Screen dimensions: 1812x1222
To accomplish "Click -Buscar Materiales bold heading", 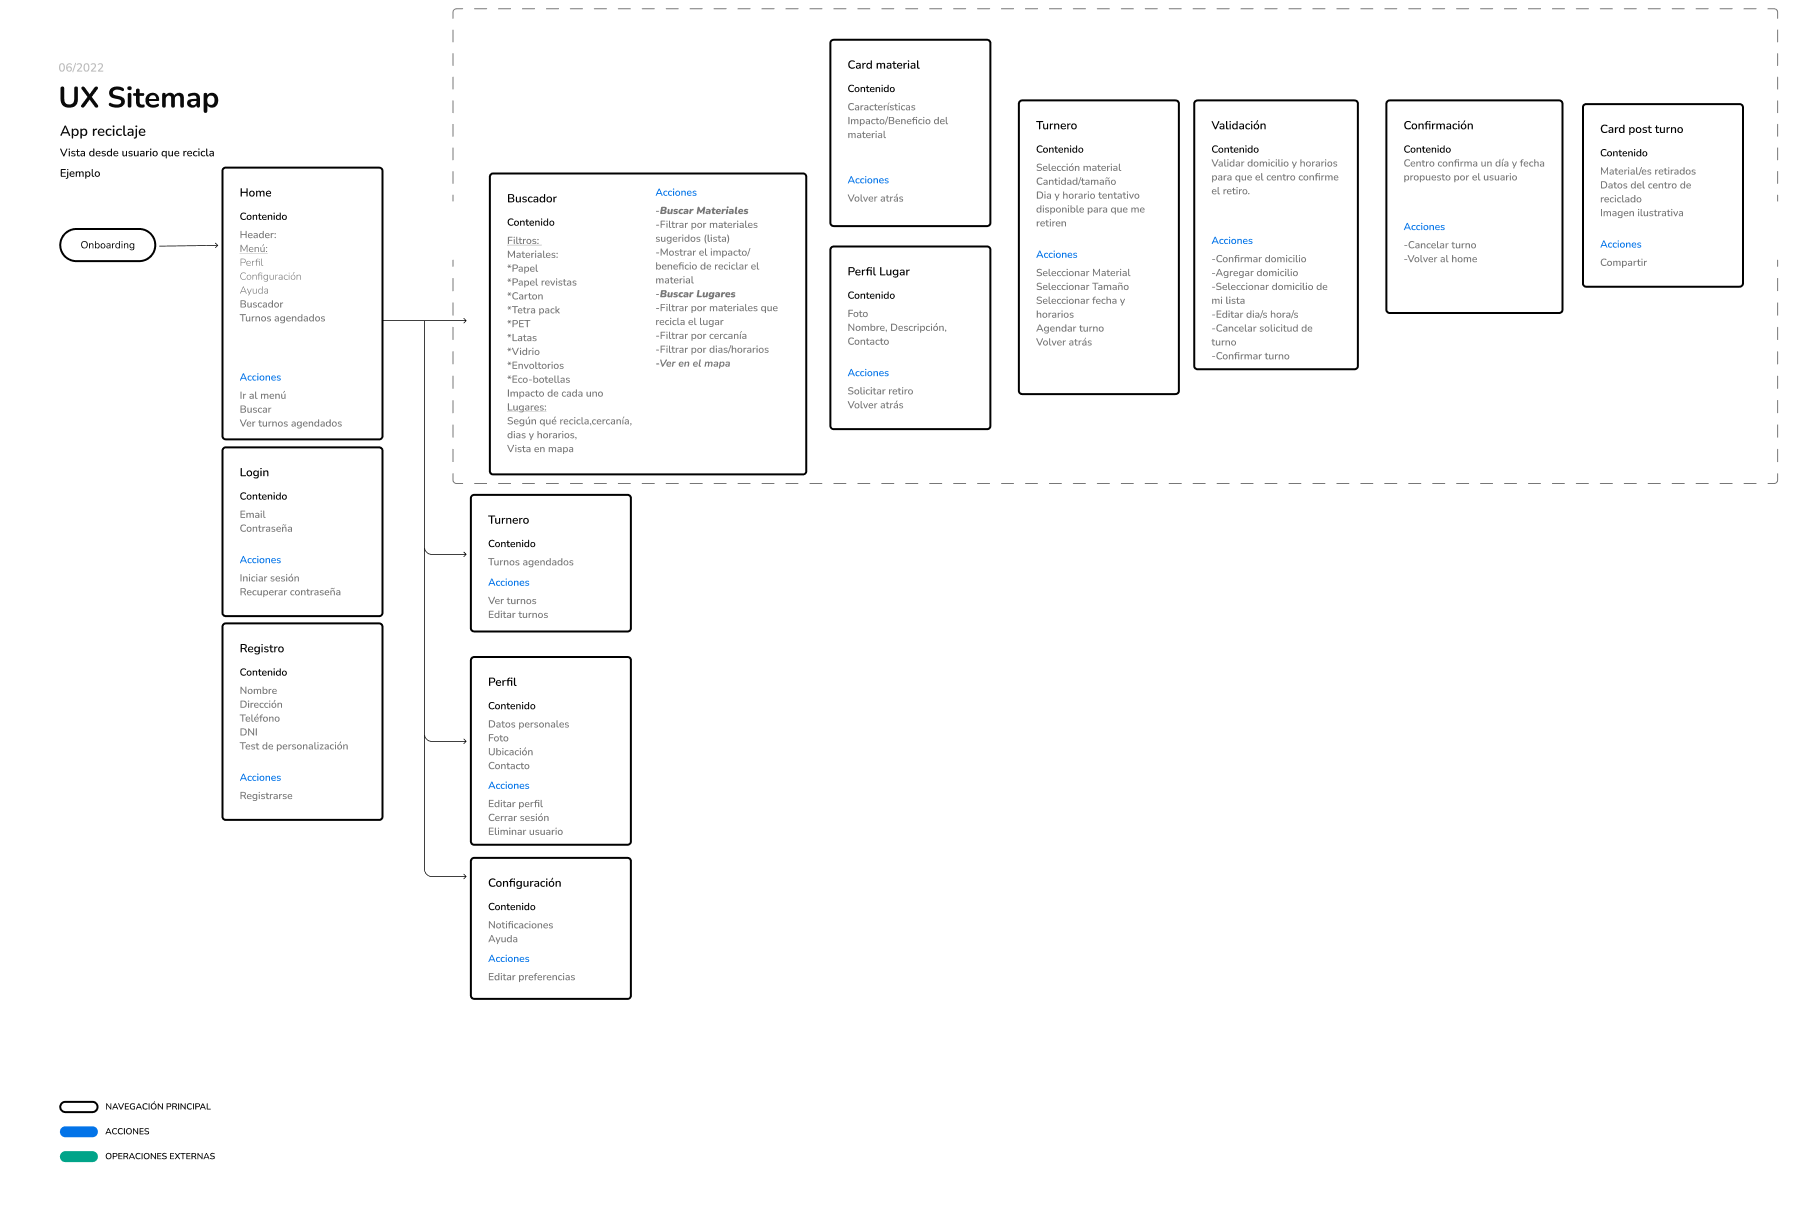I will [702, 212].
